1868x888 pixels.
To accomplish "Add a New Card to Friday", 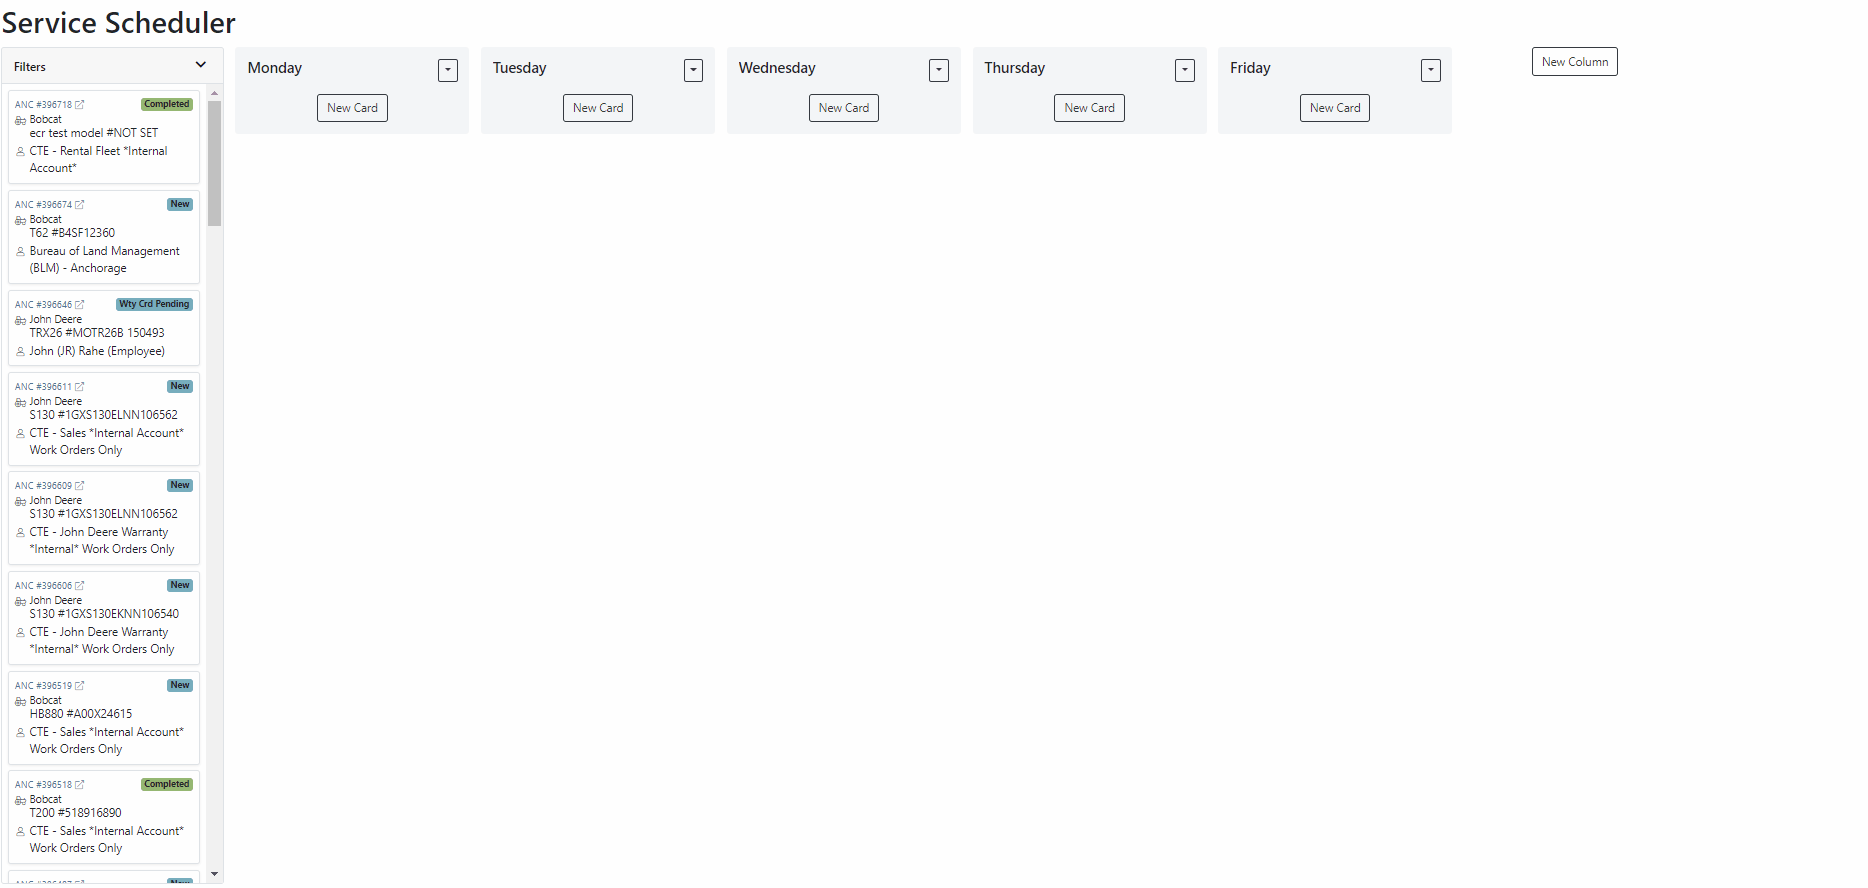I will (x=1335, y=108).
